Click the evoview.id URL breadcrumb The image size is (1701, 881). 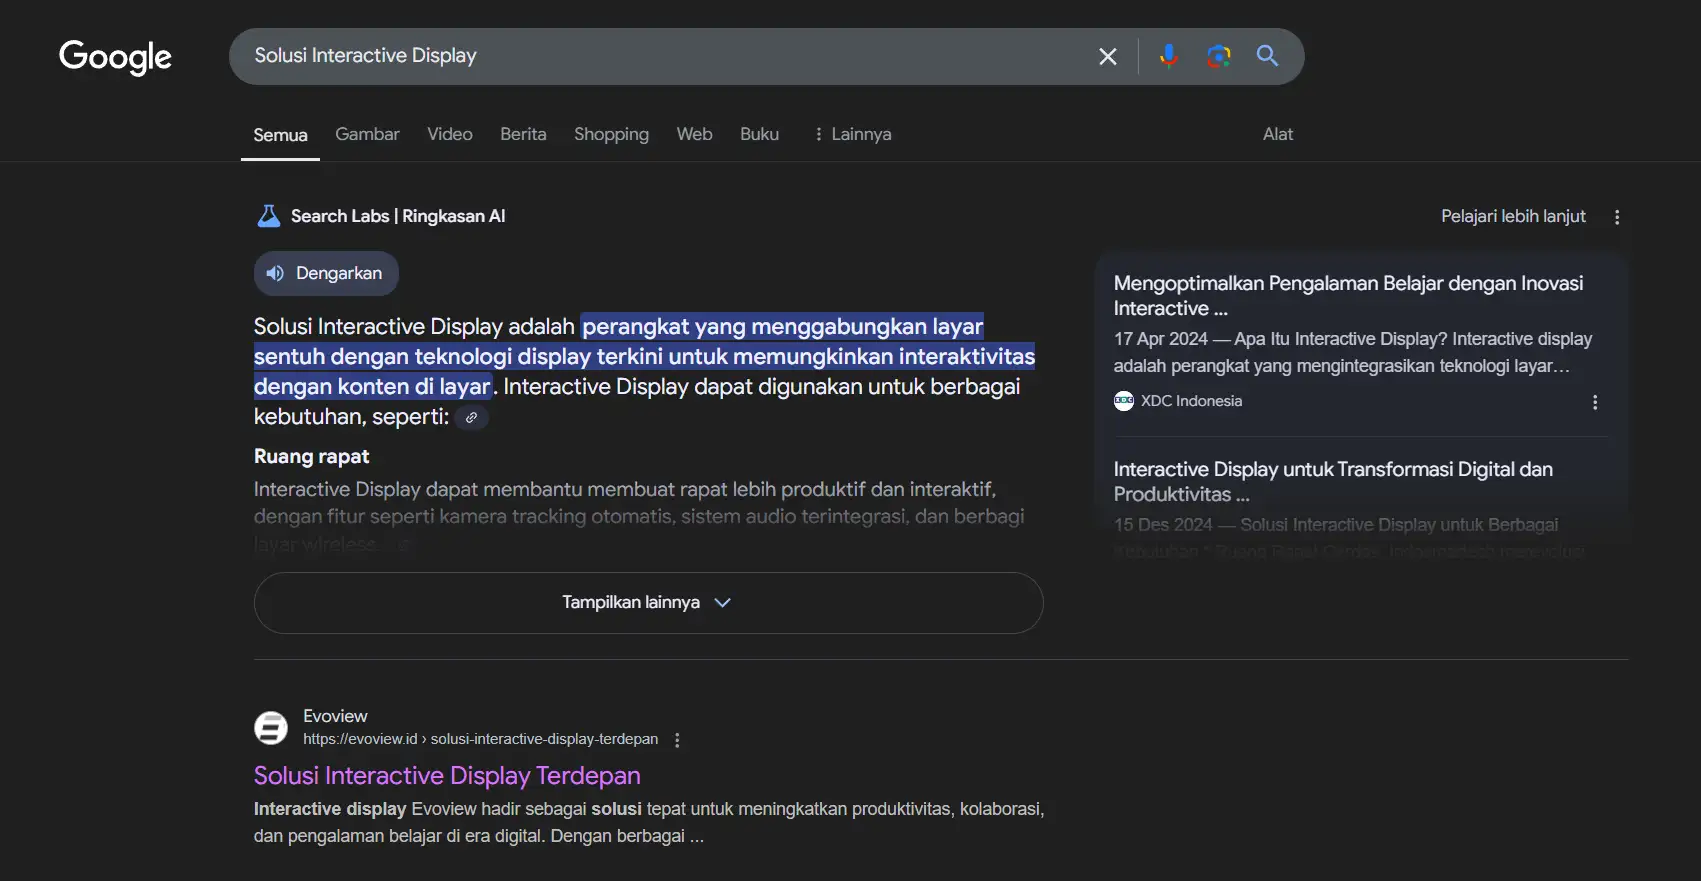(x=480, y=739)
